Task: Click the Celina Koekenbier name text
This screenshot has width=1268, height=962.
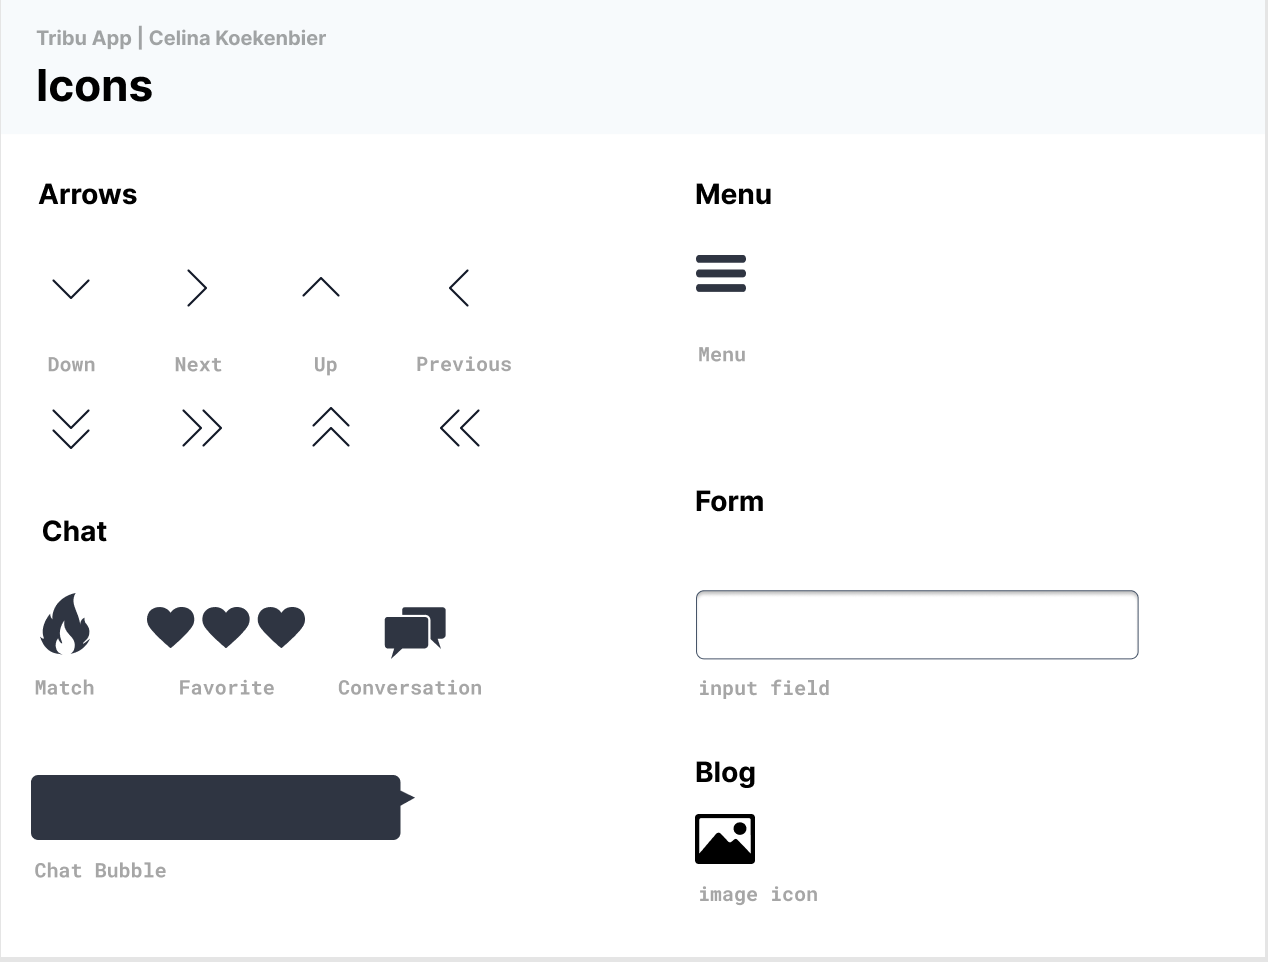Action: click(238, 38)
